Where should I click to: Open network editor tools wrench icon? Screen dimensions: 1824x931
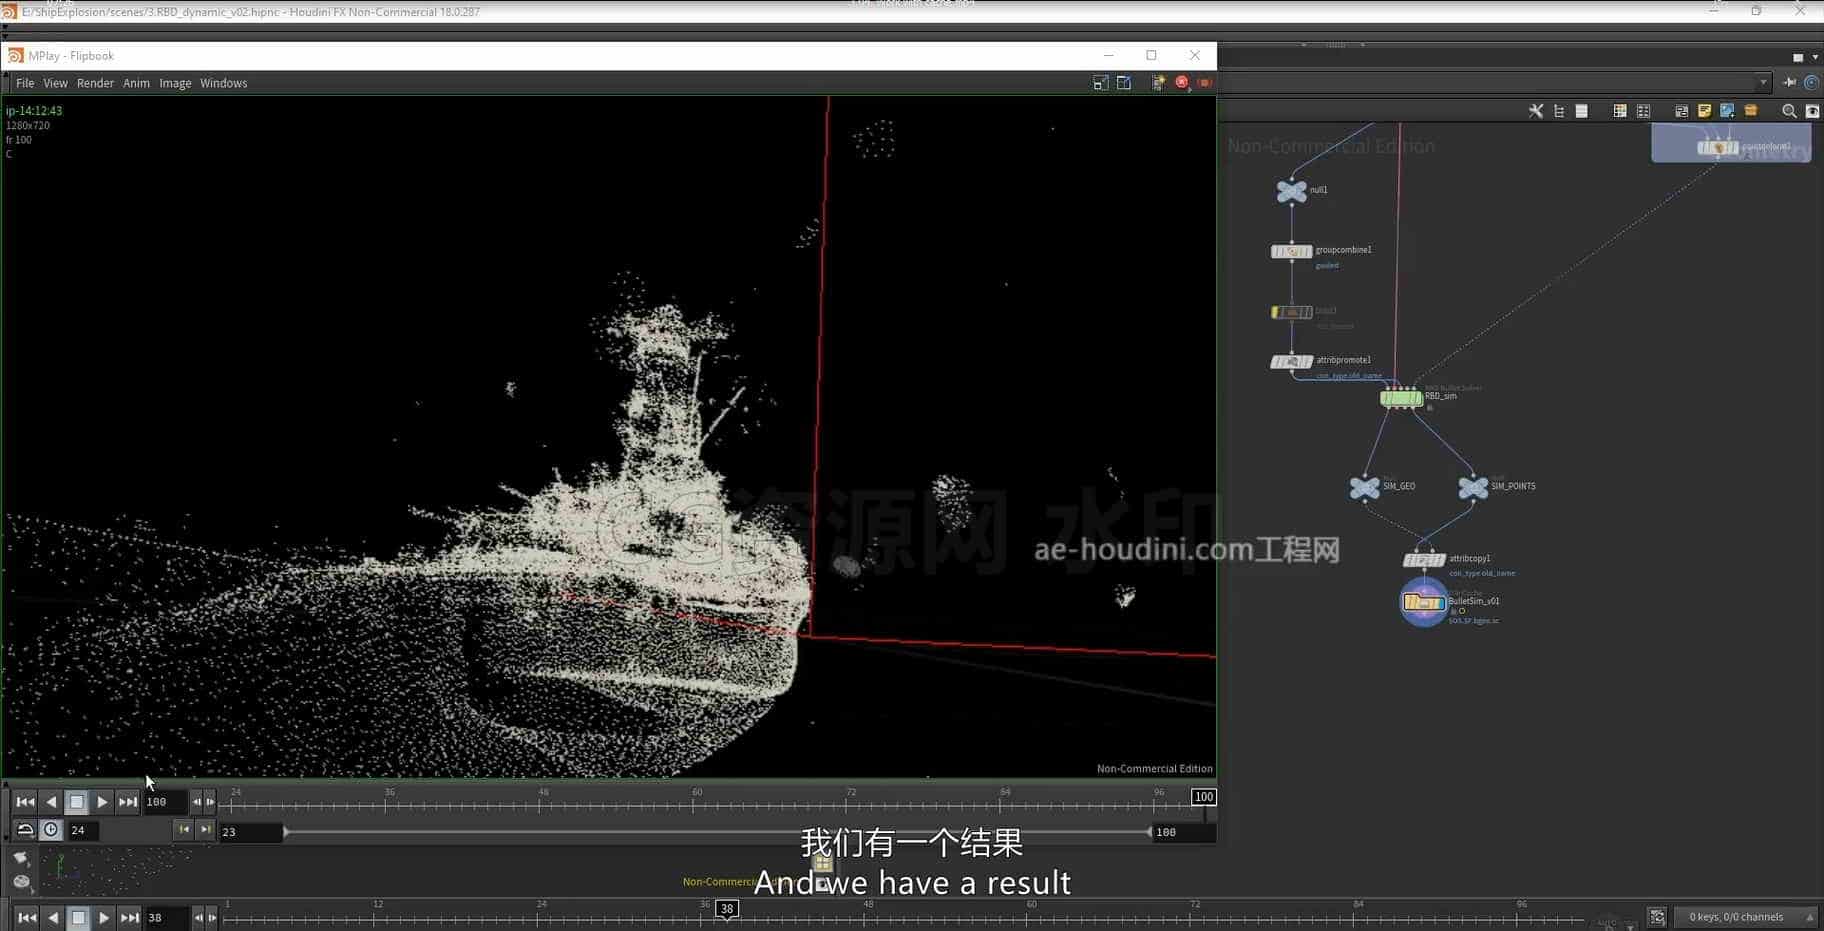point(1535,111)
